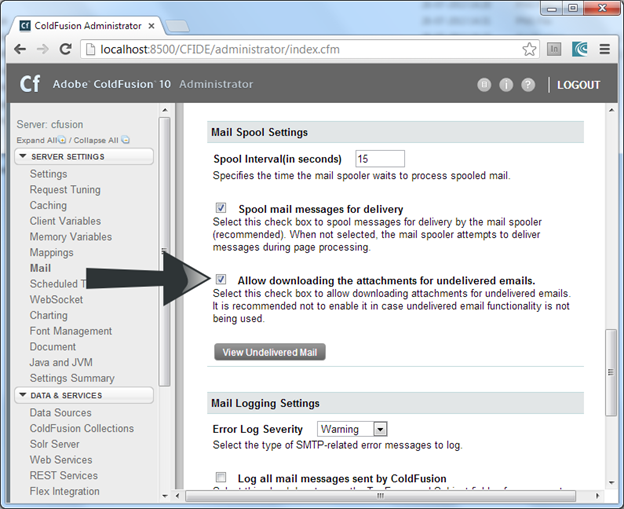The height and width of the screenshot is (509, 624).
Task: Open the Chrome hamburger menu
Action: click(605, 49)
